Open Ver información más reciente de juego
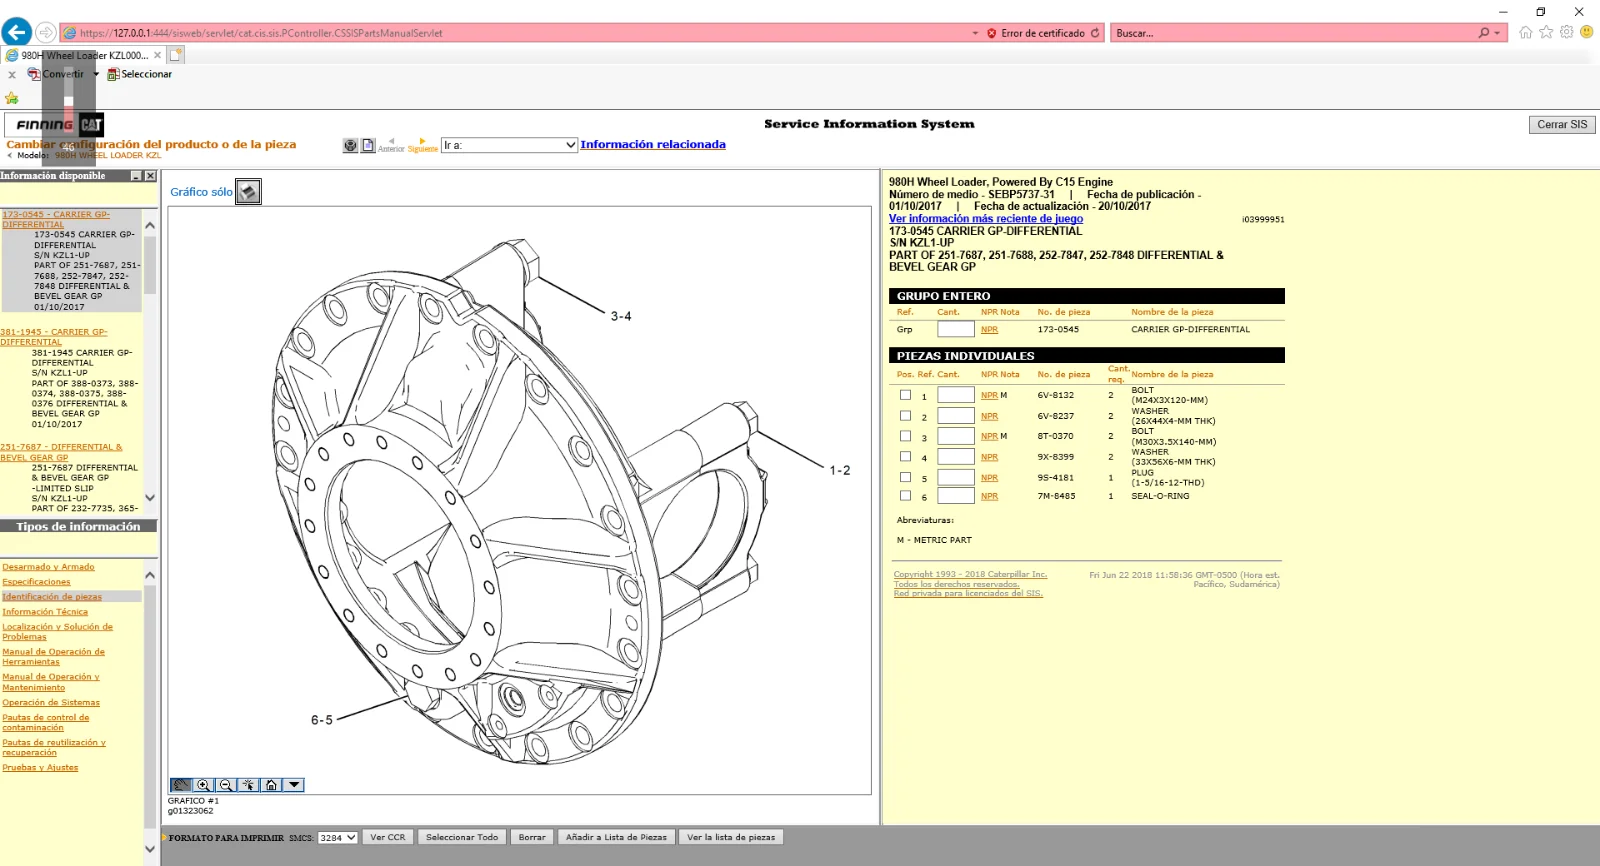 986,219
